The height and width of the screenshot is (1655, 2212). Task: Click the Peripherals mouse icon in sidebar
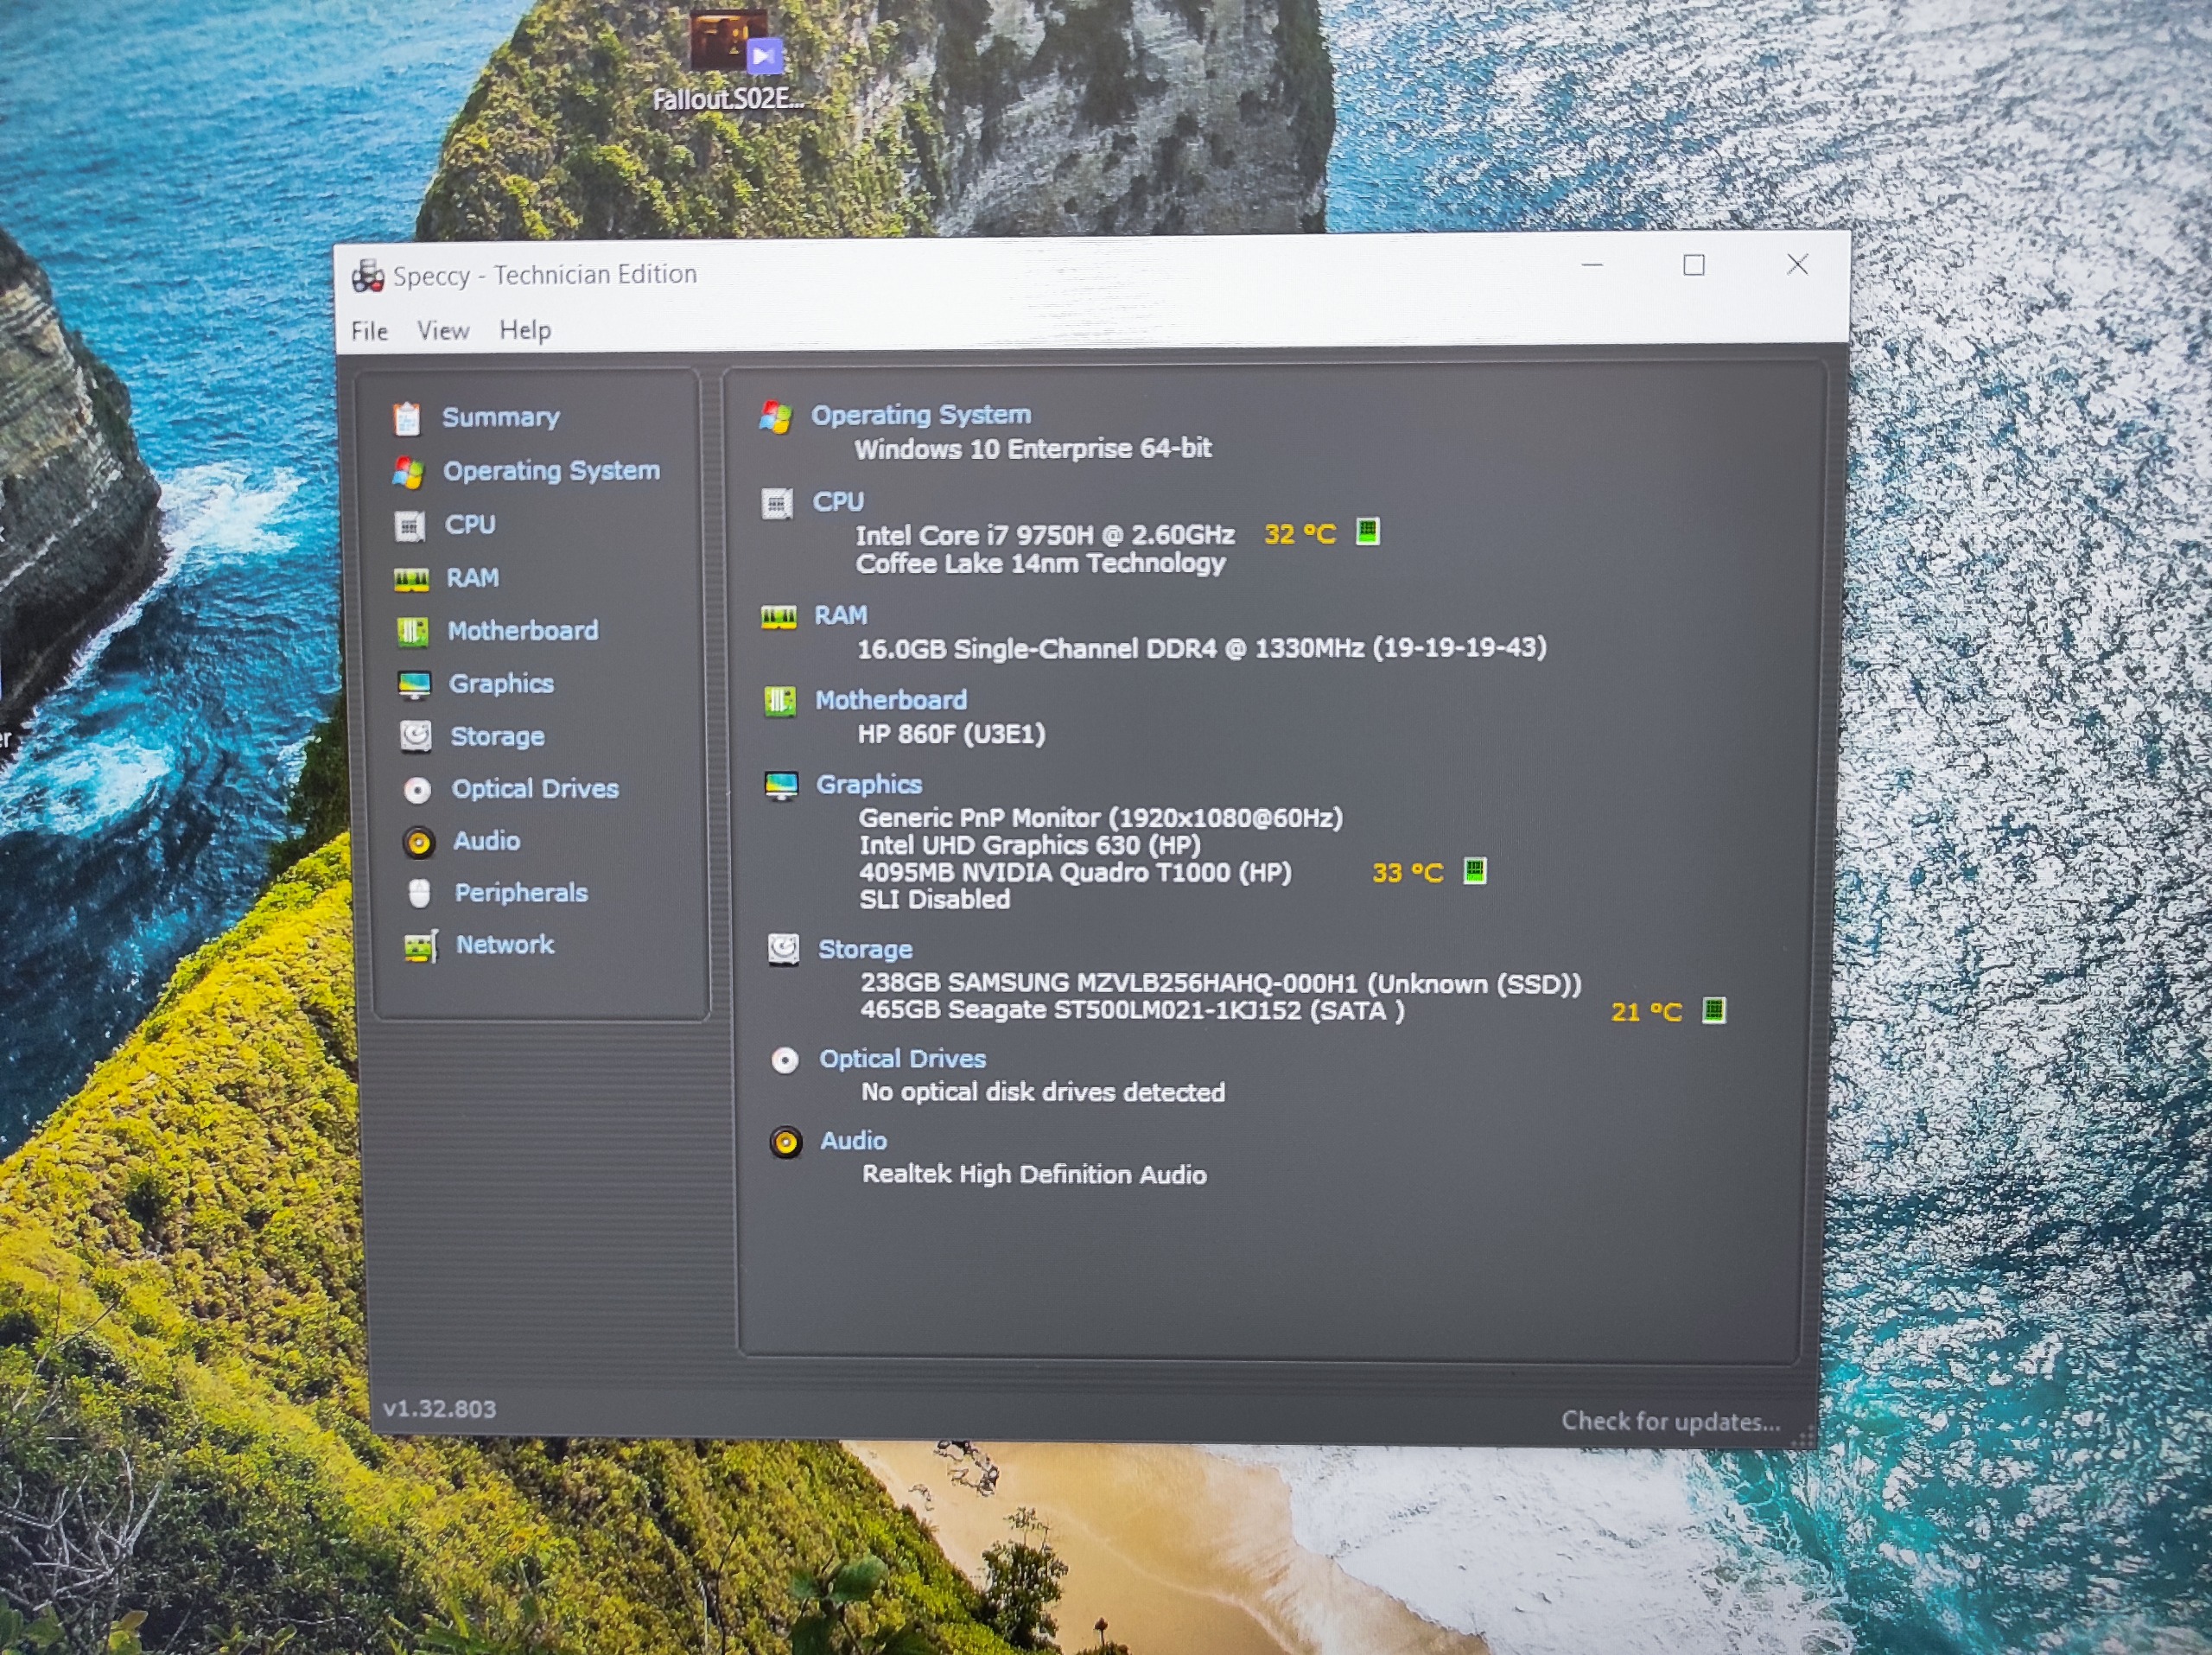420,893
